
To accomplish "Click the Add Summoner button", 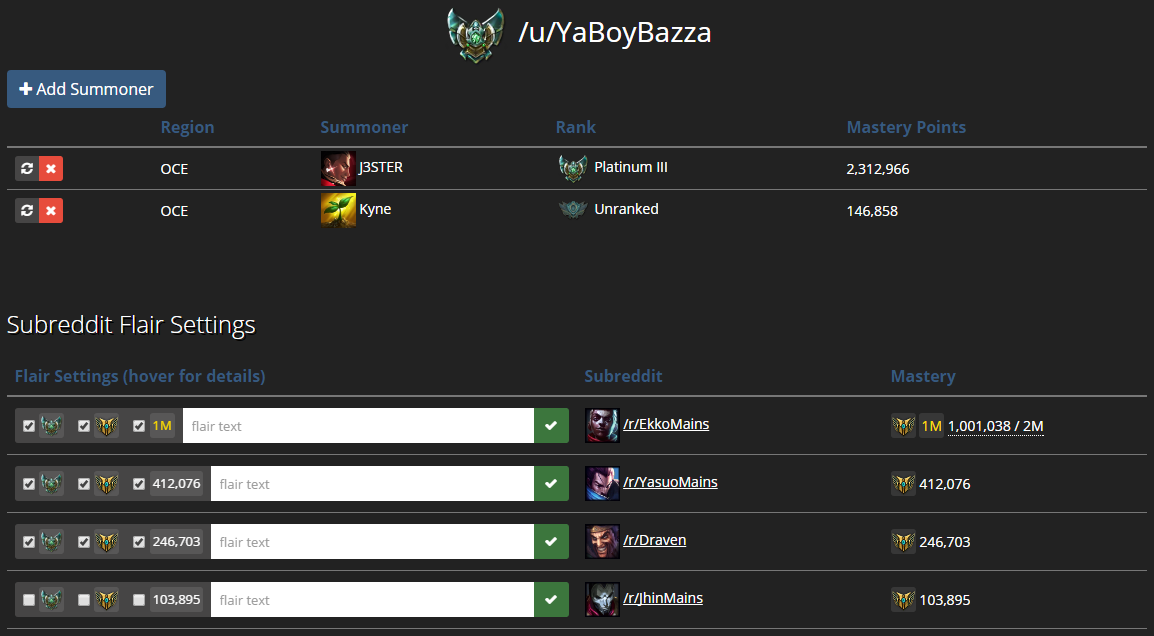I will [86, 89].
